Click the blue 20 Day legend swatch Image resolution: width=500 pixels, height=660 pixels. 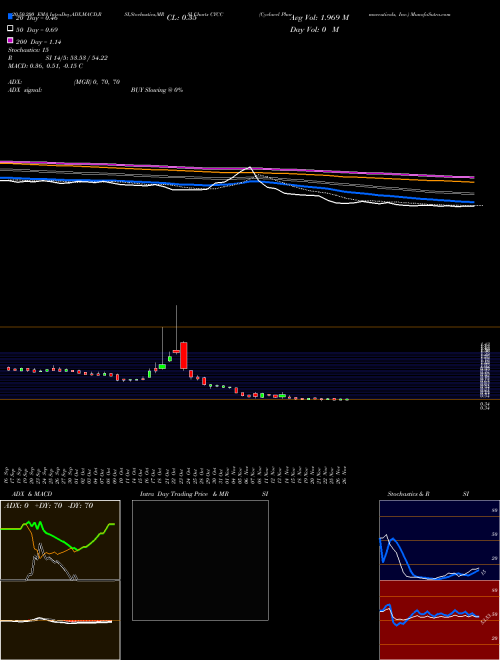point(10,17)
